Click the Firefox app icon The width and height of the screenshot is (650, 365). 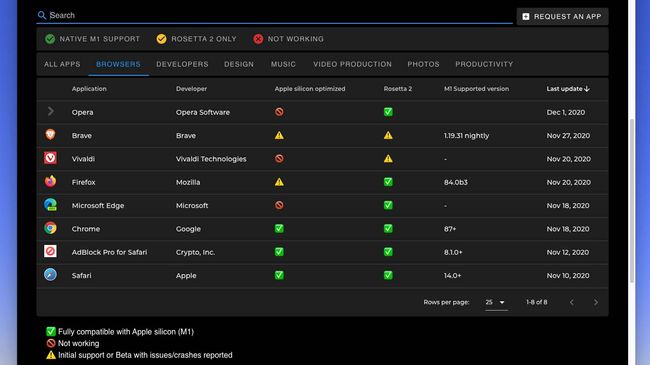pyautogui.click(x=50, y=181)
